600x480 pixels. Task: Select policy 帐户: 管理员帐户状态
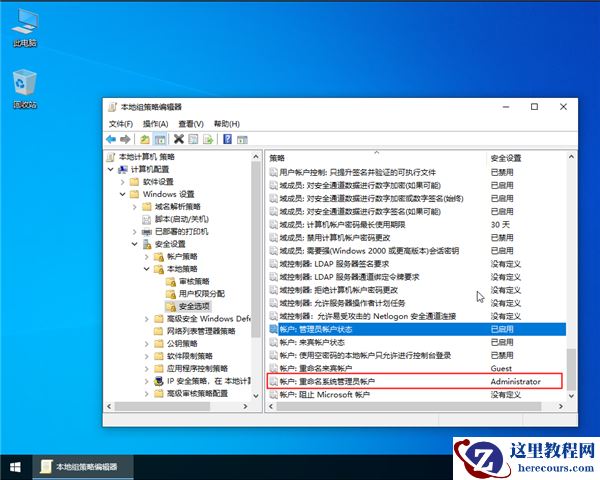point(416,329)
